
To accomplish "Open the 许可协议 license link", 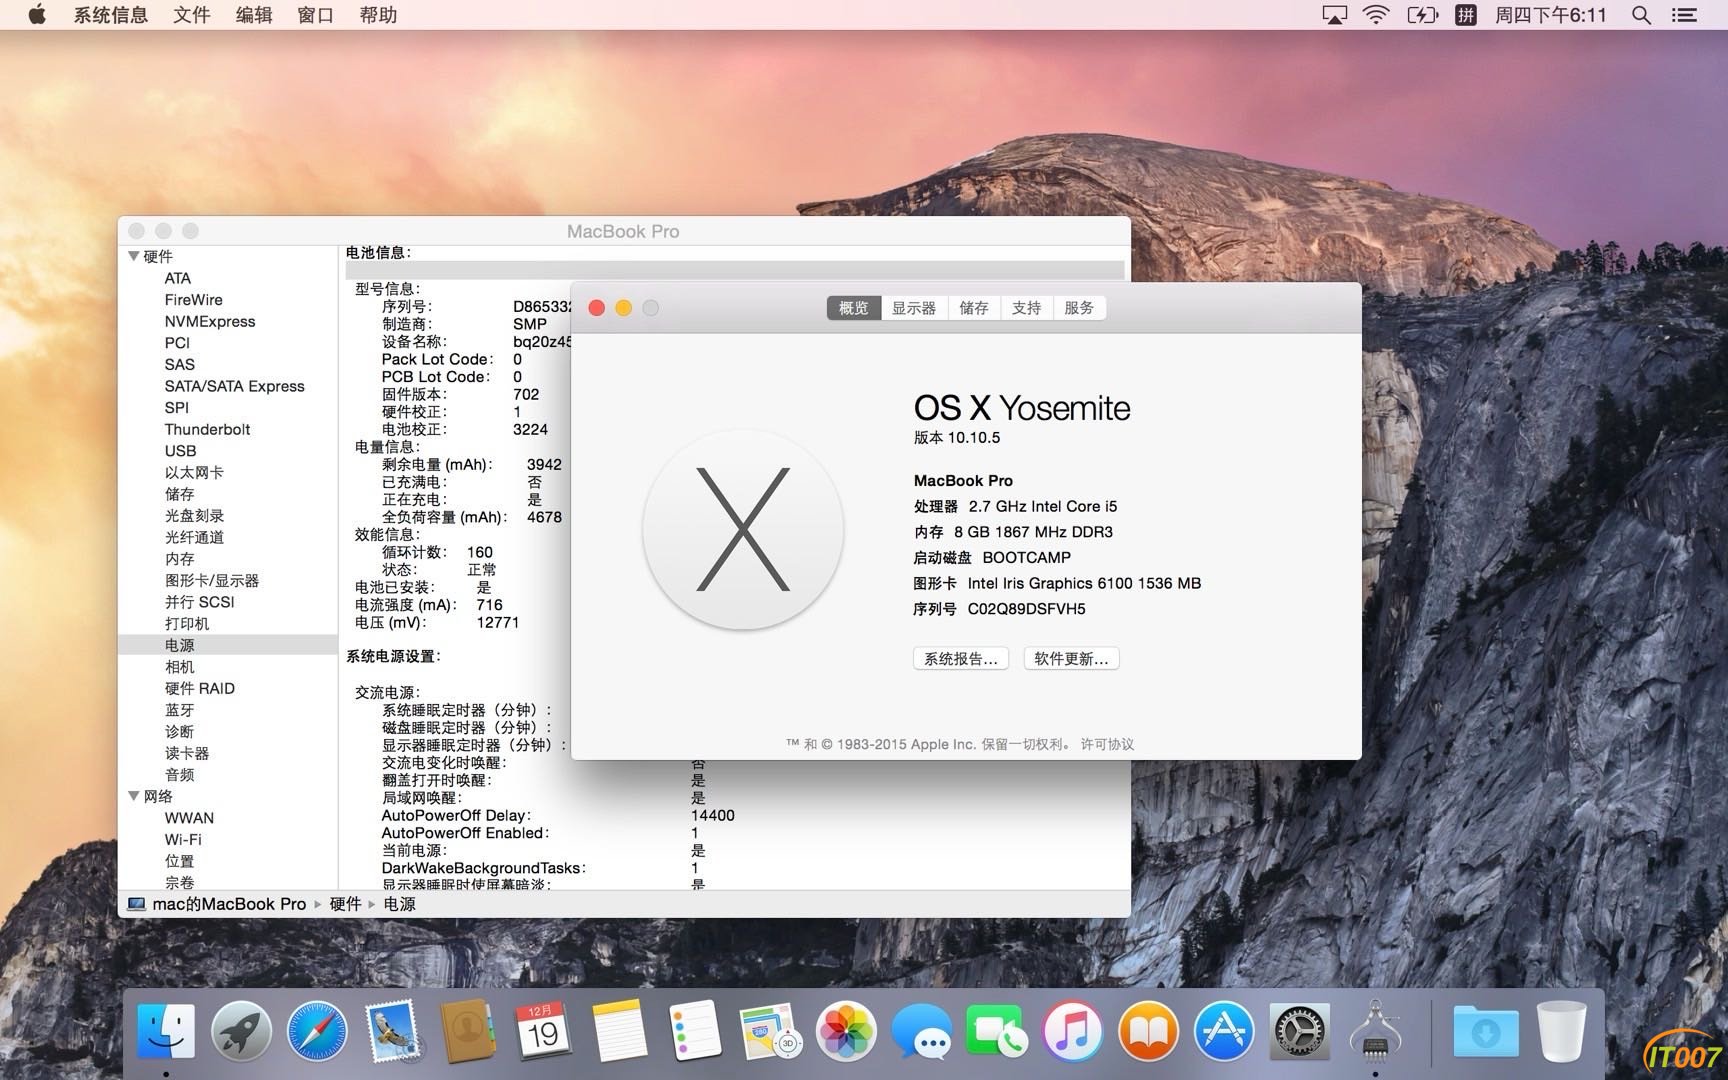I will (x=1107, y=744).
